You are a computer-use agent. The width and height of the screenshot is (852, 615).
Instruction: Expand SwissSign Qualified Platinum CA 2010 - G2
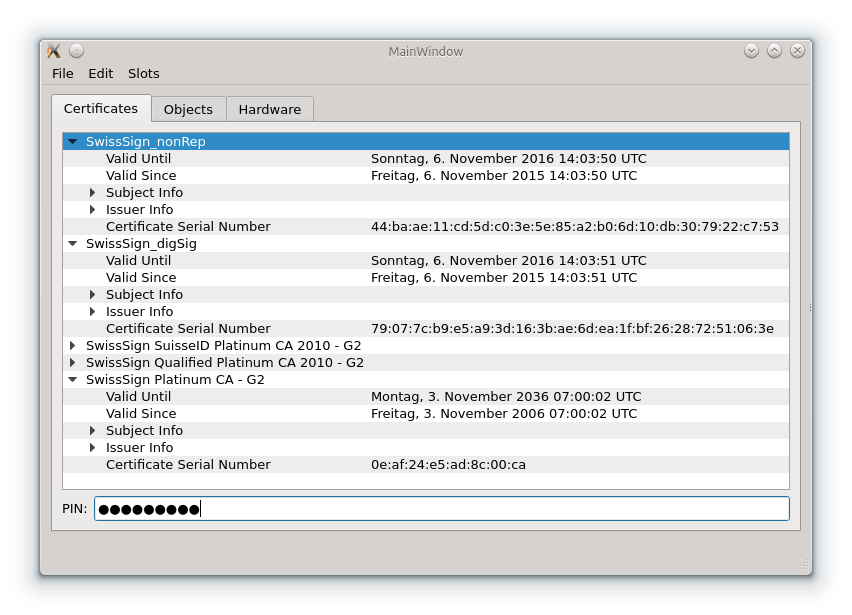click(72, 362)
